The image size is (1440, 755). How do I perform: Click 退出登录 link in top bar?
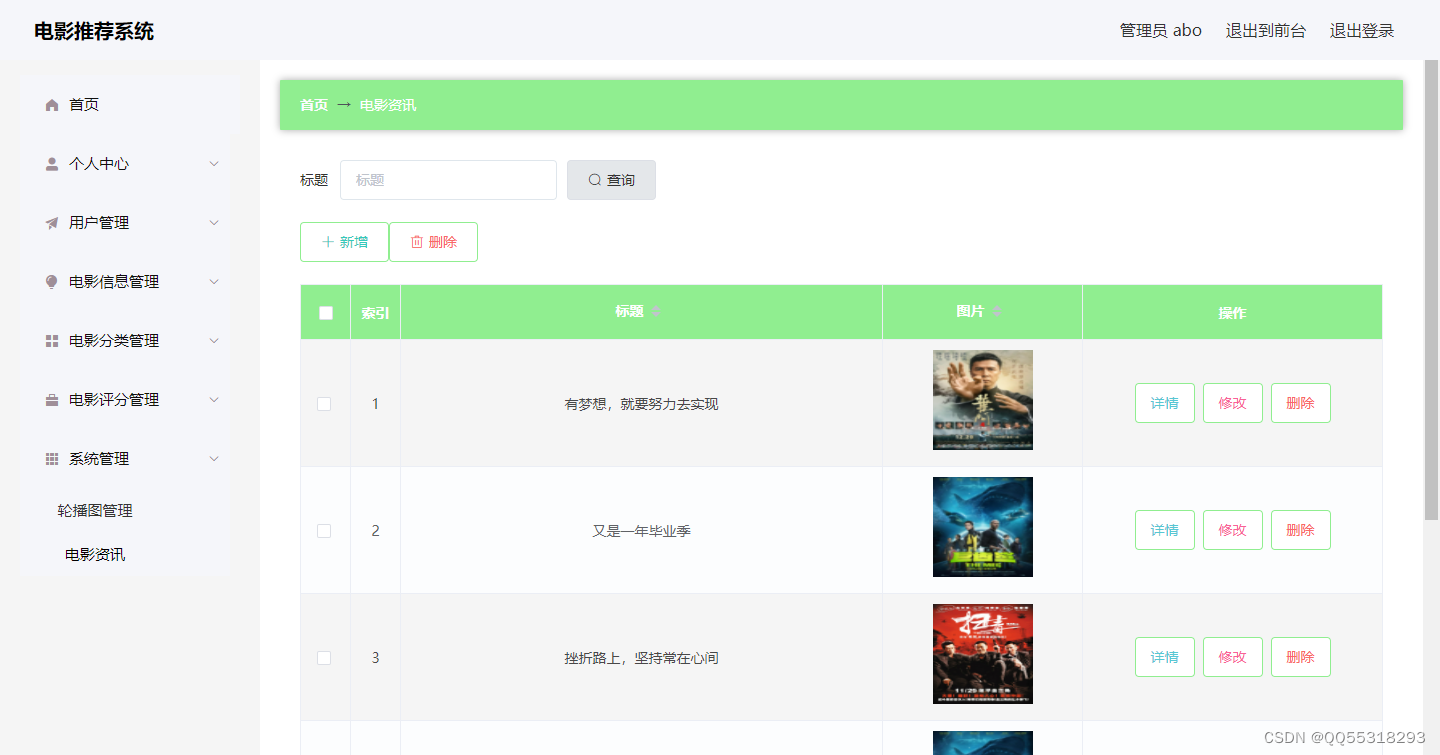(x=1362, y=30)
